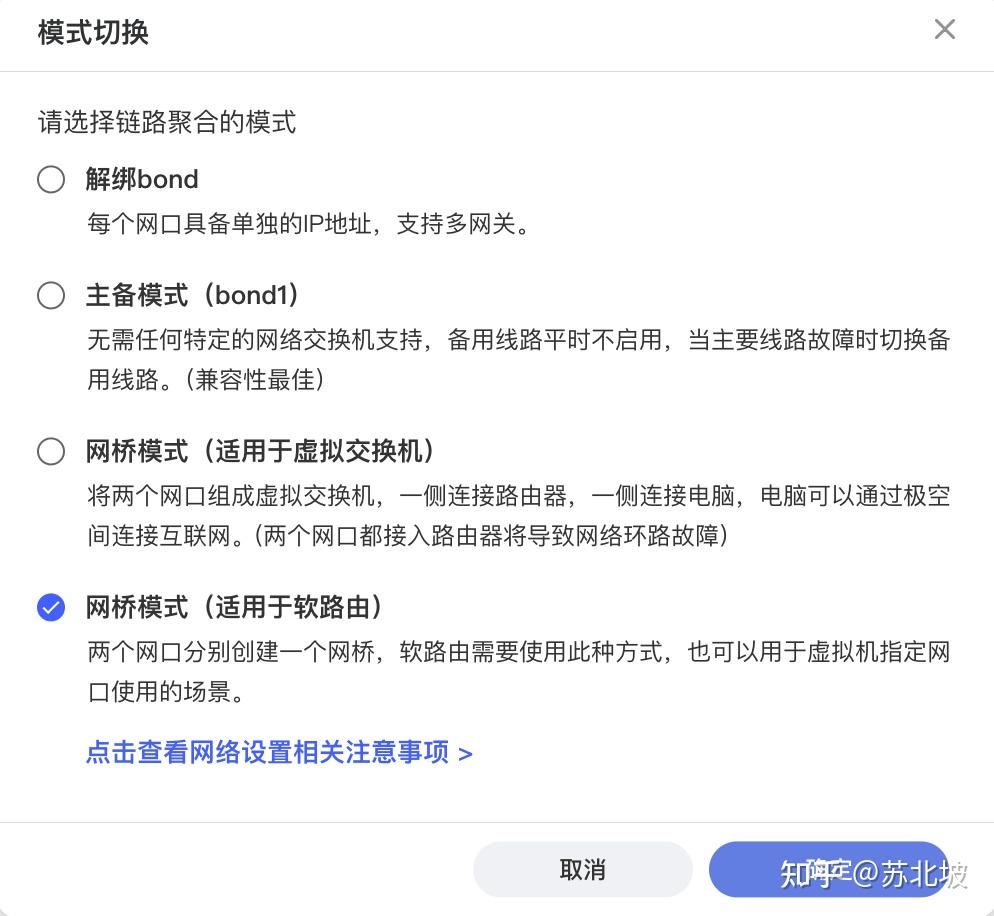Select the 主备模式（bond1）radio button

tap(50, 295)
